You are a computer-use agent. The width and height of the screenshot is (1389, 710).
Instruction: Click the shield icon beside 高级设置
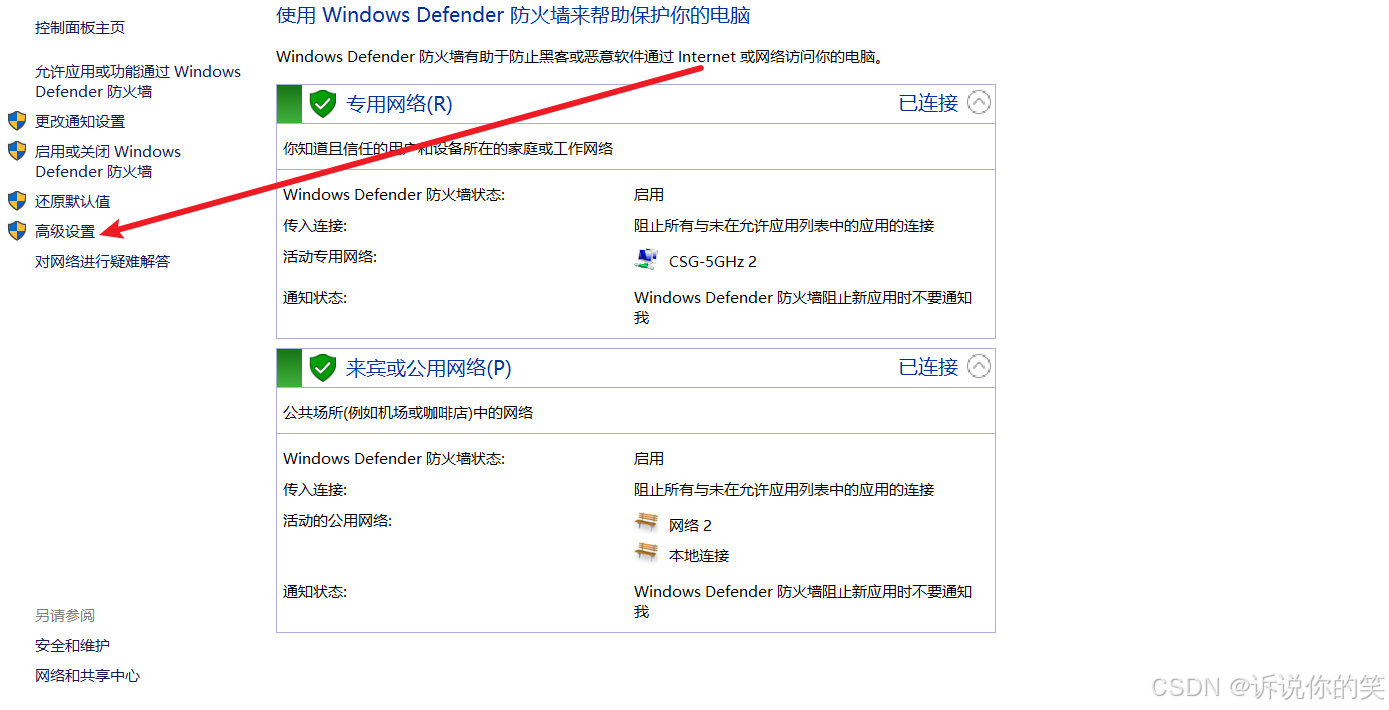pyautogui.click(x=17, y=231)
